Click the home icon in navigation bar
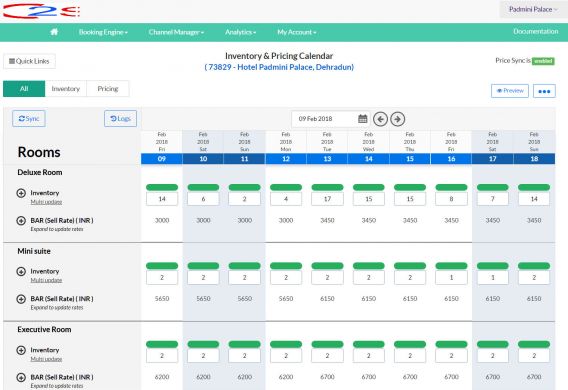Screen dimensions: 568x390 coord(54,32)
